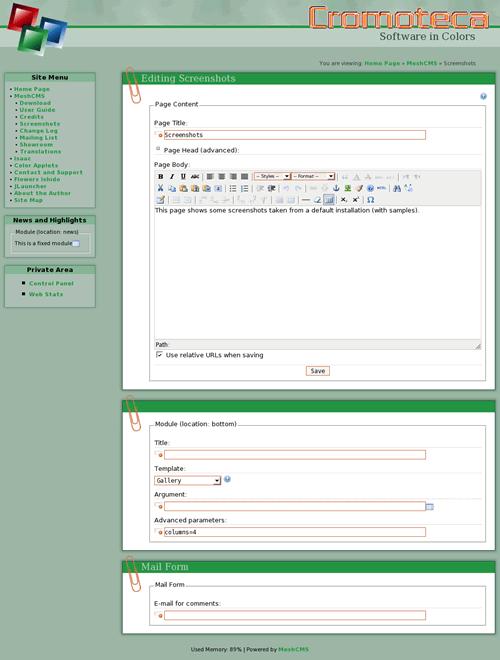Image resolution: width=500 pixels, height=660 pixels.
Task: Toggle Use relative URLs when saving checkbox
Action: coord(159,355)
